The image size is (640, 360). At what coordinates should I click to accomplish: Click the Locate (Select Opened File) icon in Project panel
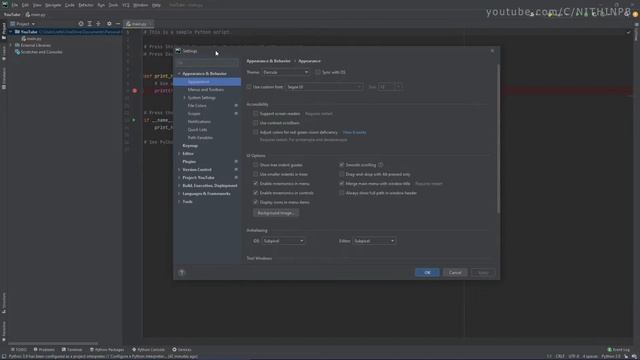pyautogui.click(x=81, y=24)
